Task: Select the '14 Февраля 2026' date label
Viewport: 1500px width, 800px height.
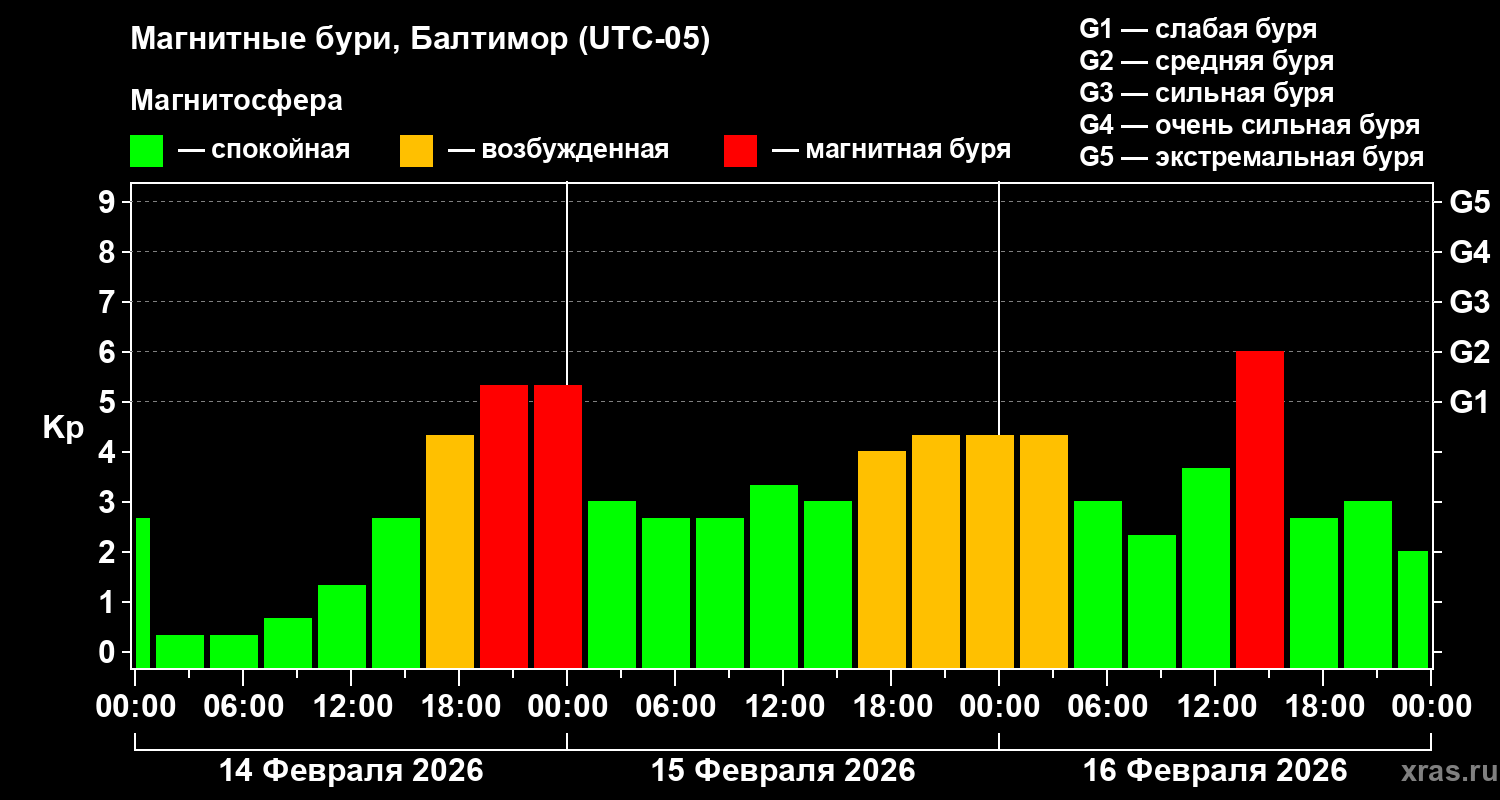Action: pyautogui.click(x=351, y=771)
